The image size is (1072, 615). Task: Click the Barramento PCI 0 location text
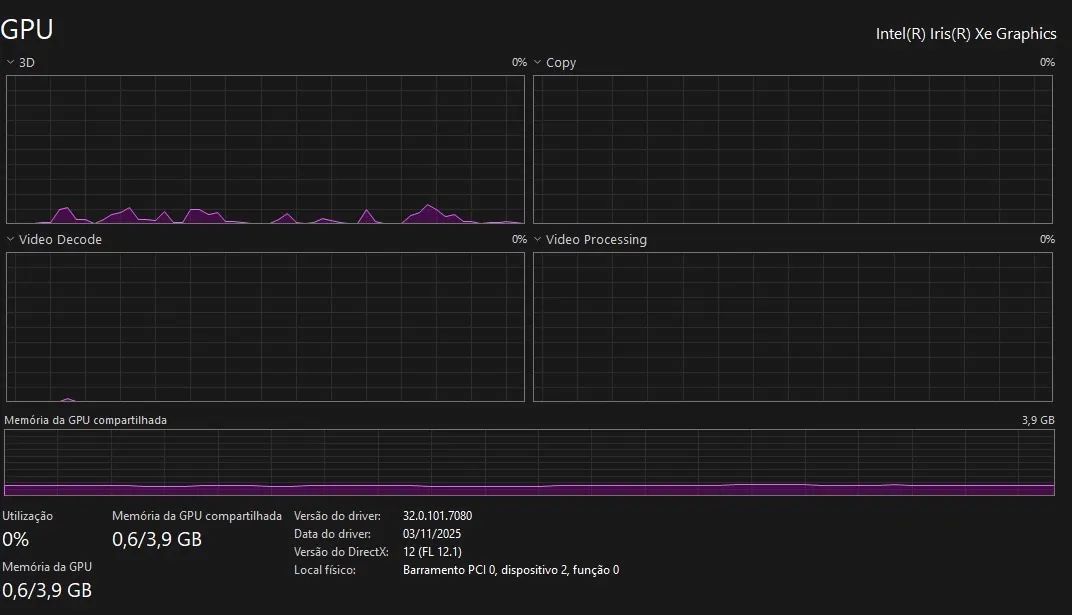511,570
